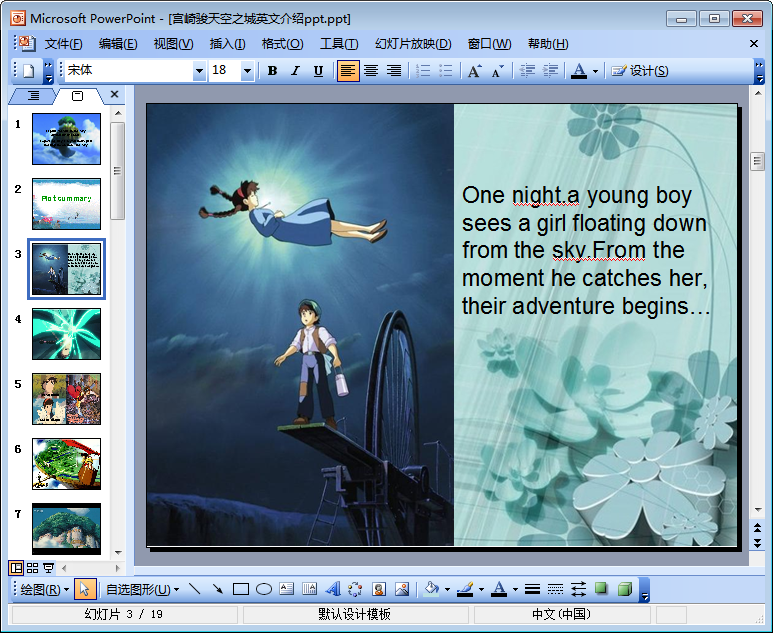Open 自选图形(U) AutoShapes menu
This screenshot has width=773, height=633.
pyautogui.click(x=142, y=589)
